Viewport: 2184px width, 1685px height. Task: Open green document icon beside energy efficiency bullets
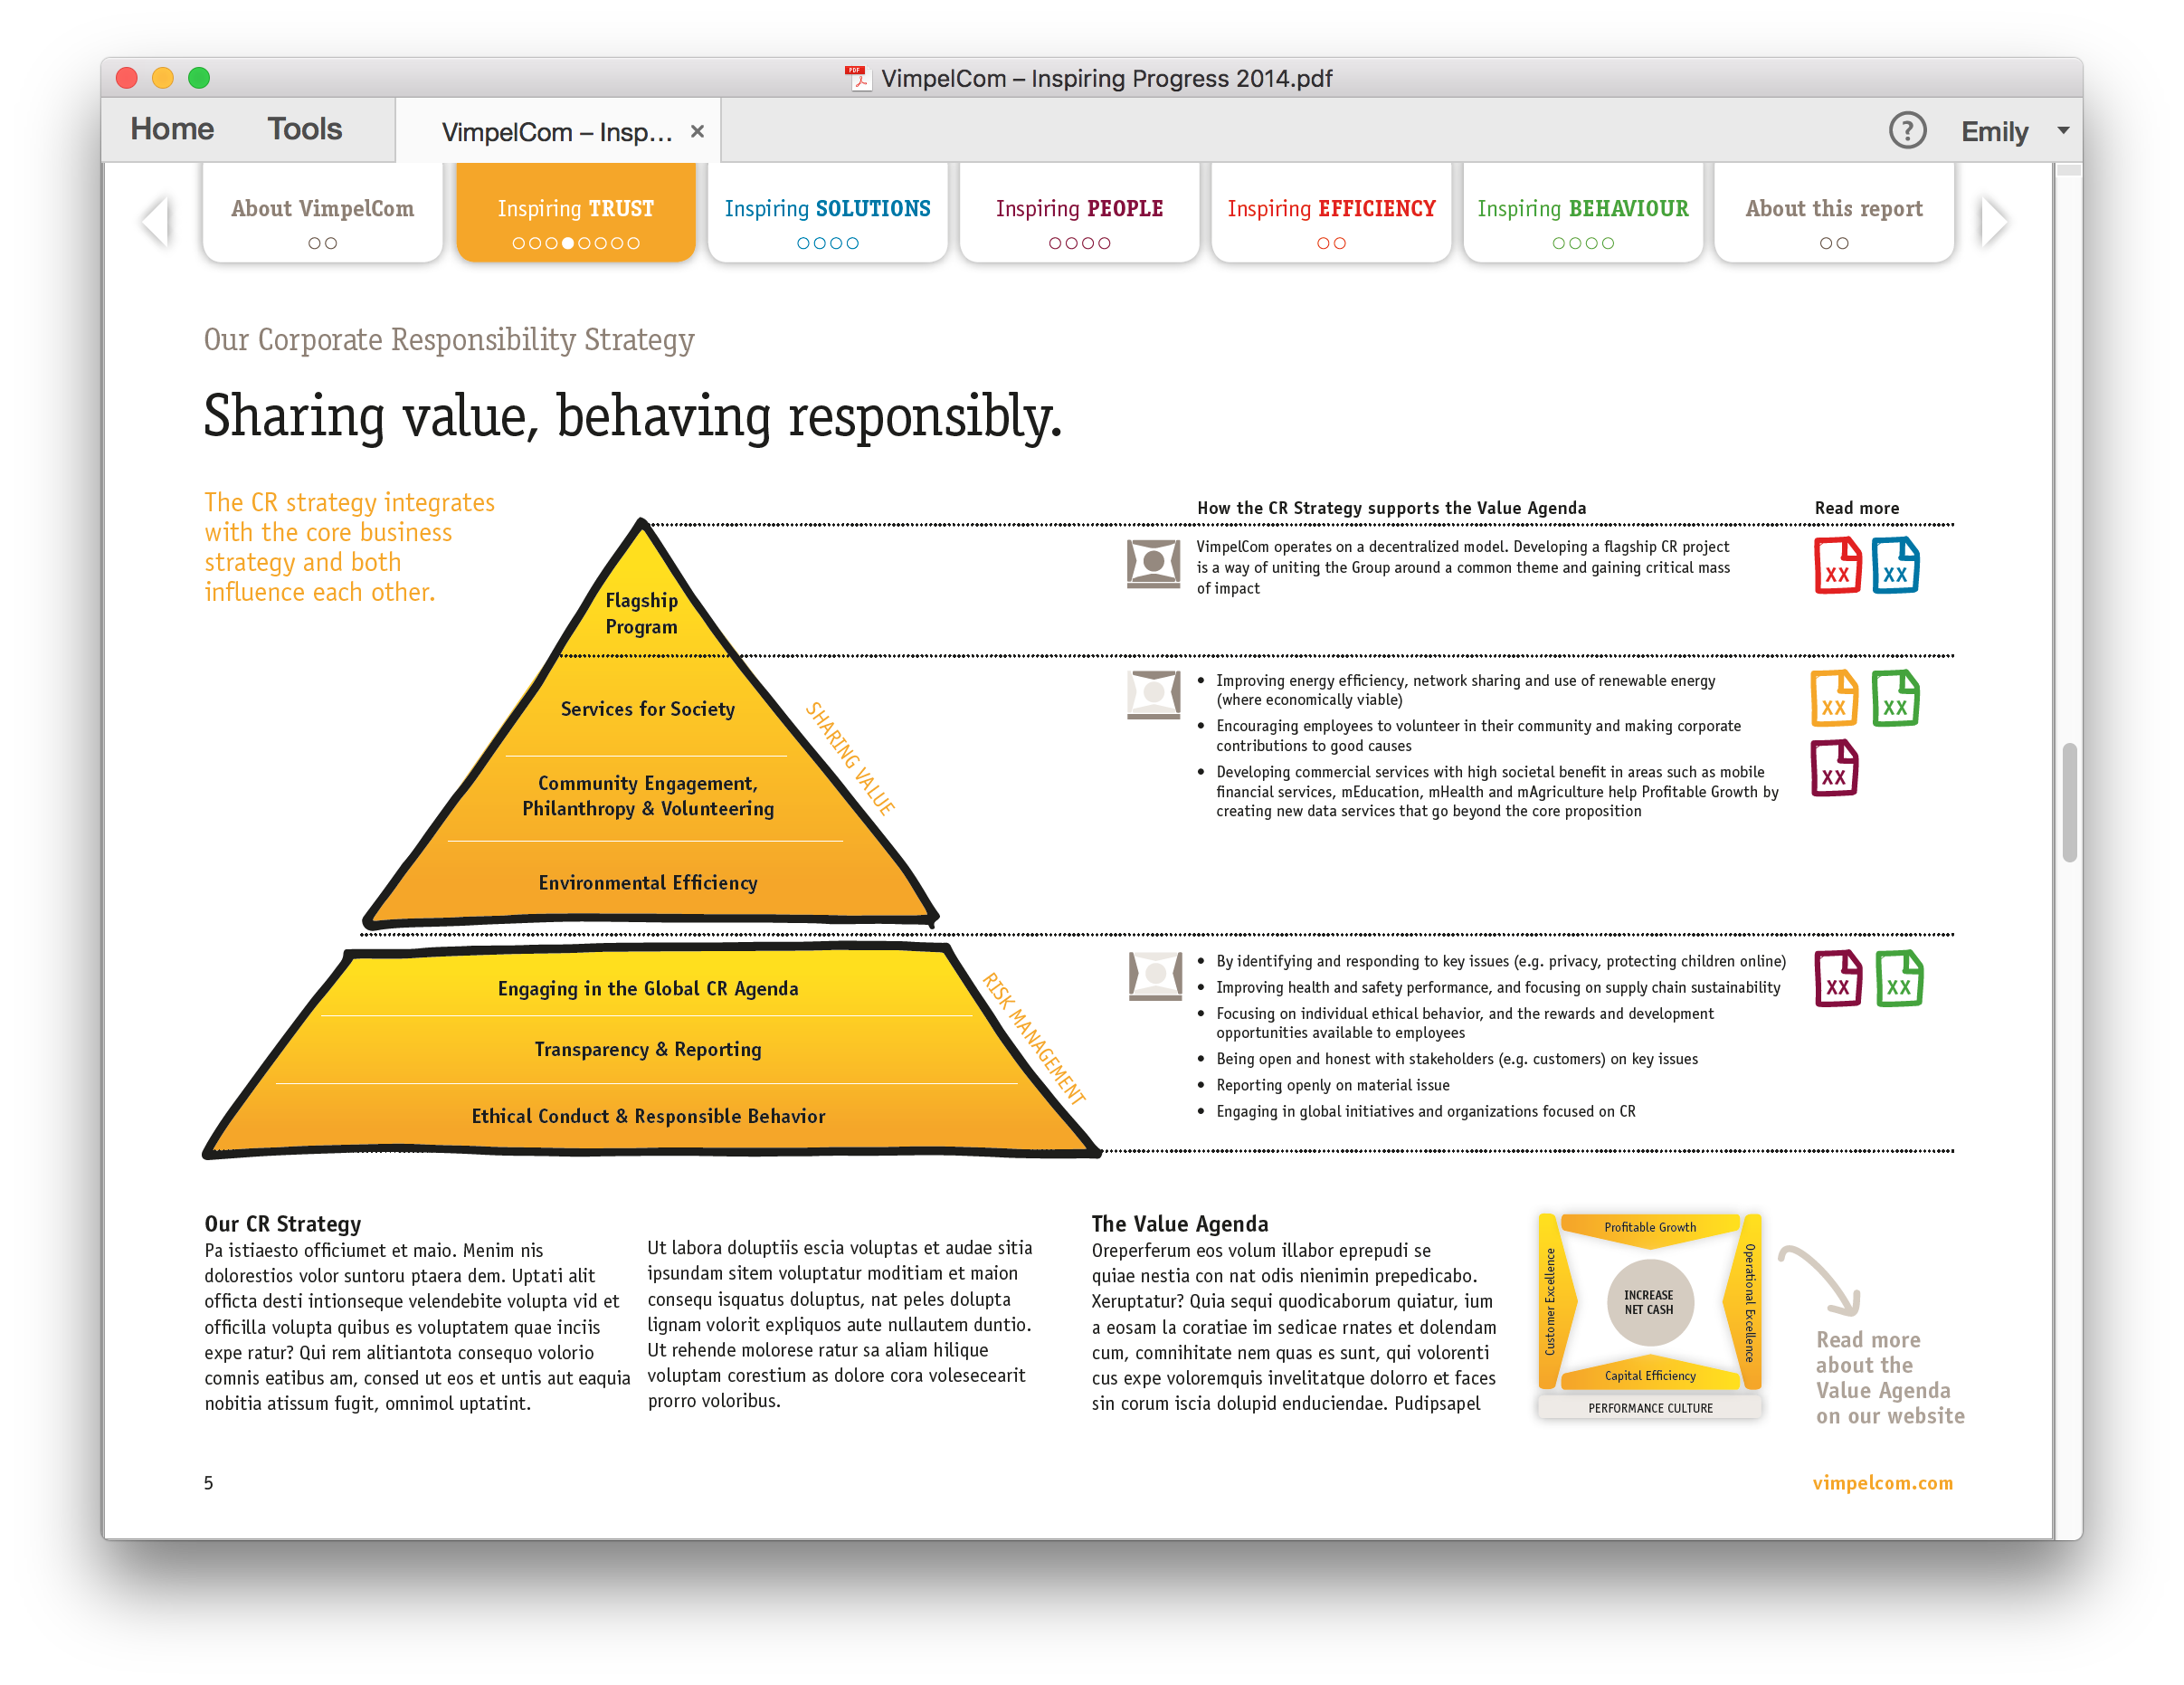[x=1895, y=698]
